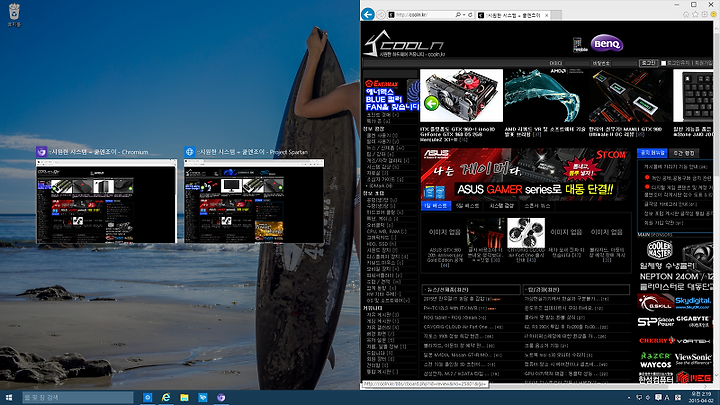Click the GIGABYTE sponsor logo
This screenshot has width=720, height=405.
pyautogui.click(x=693, y=322)
